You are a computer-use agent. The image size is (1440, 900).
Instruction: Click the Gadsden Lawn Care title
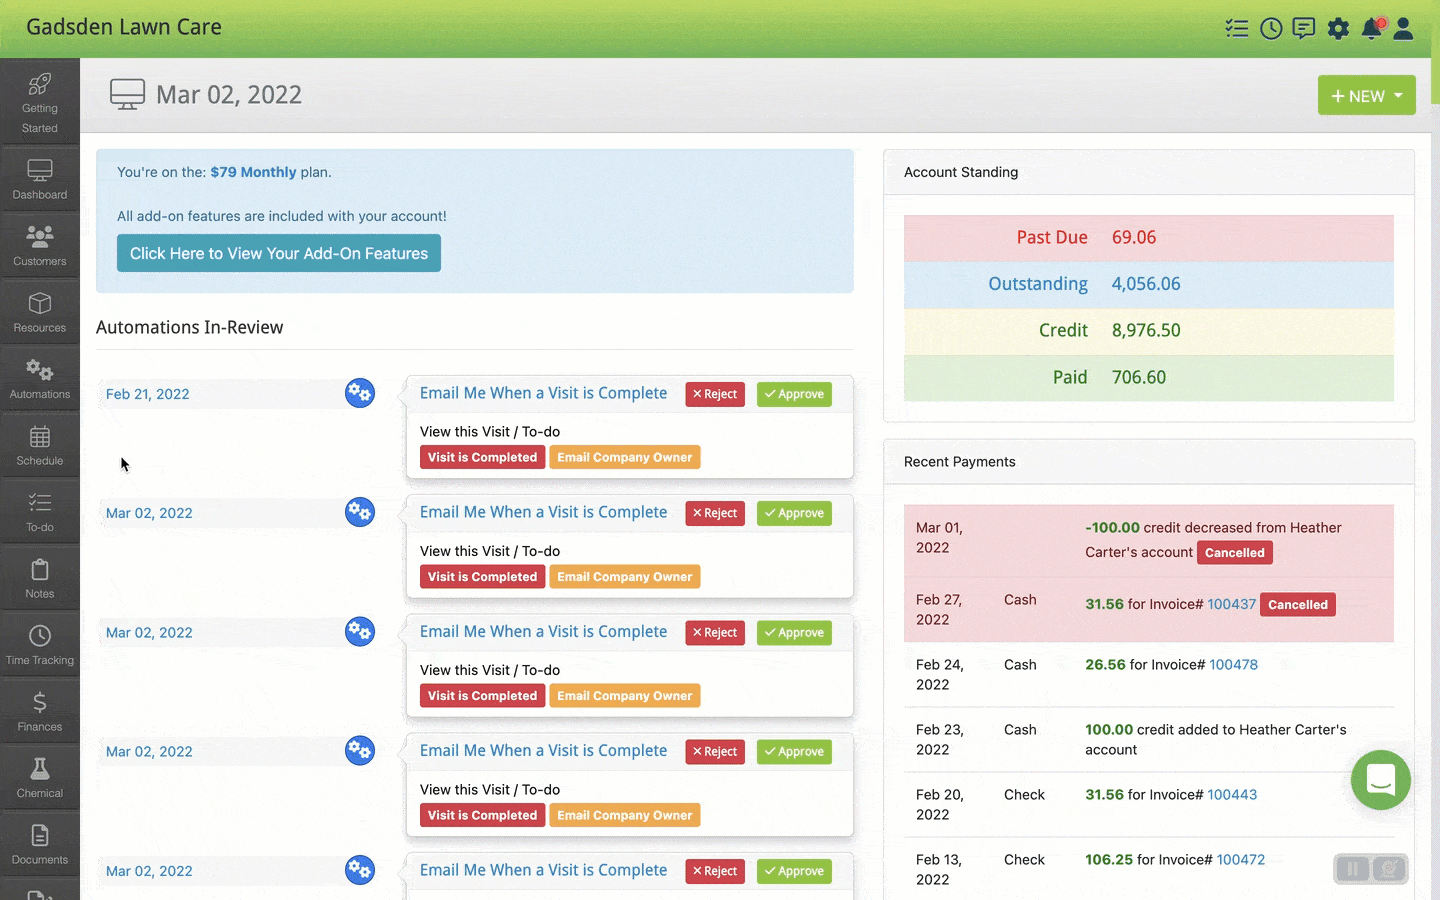(x=124, y=27)
